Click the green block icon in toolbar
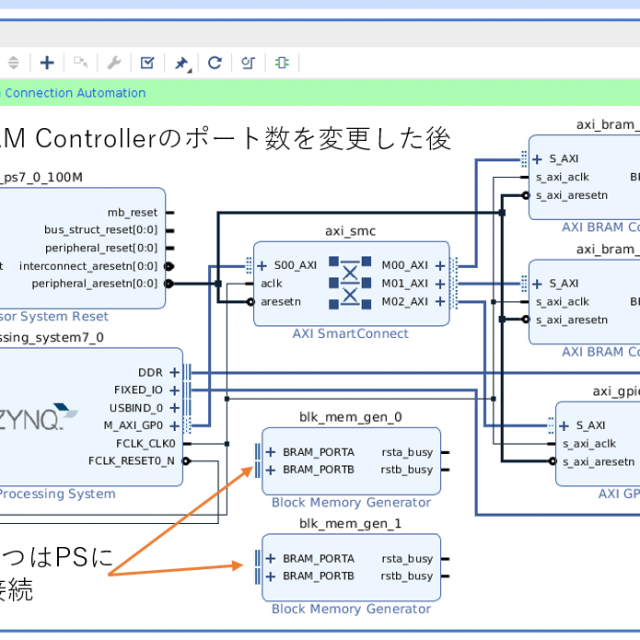This screenshot has height=640, width=640. [282, 63]
